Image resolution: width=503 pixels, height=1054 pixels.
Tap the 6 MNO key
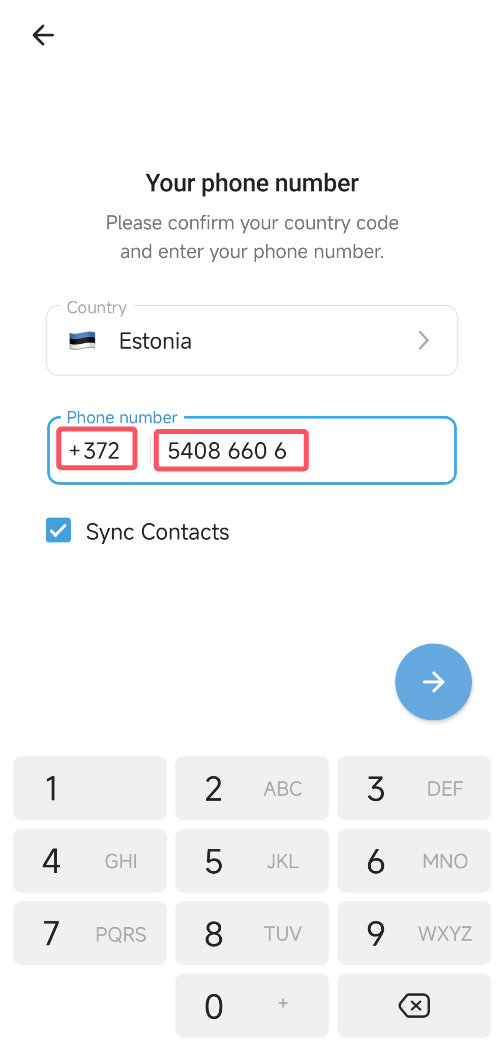click(x=414, y=860)
